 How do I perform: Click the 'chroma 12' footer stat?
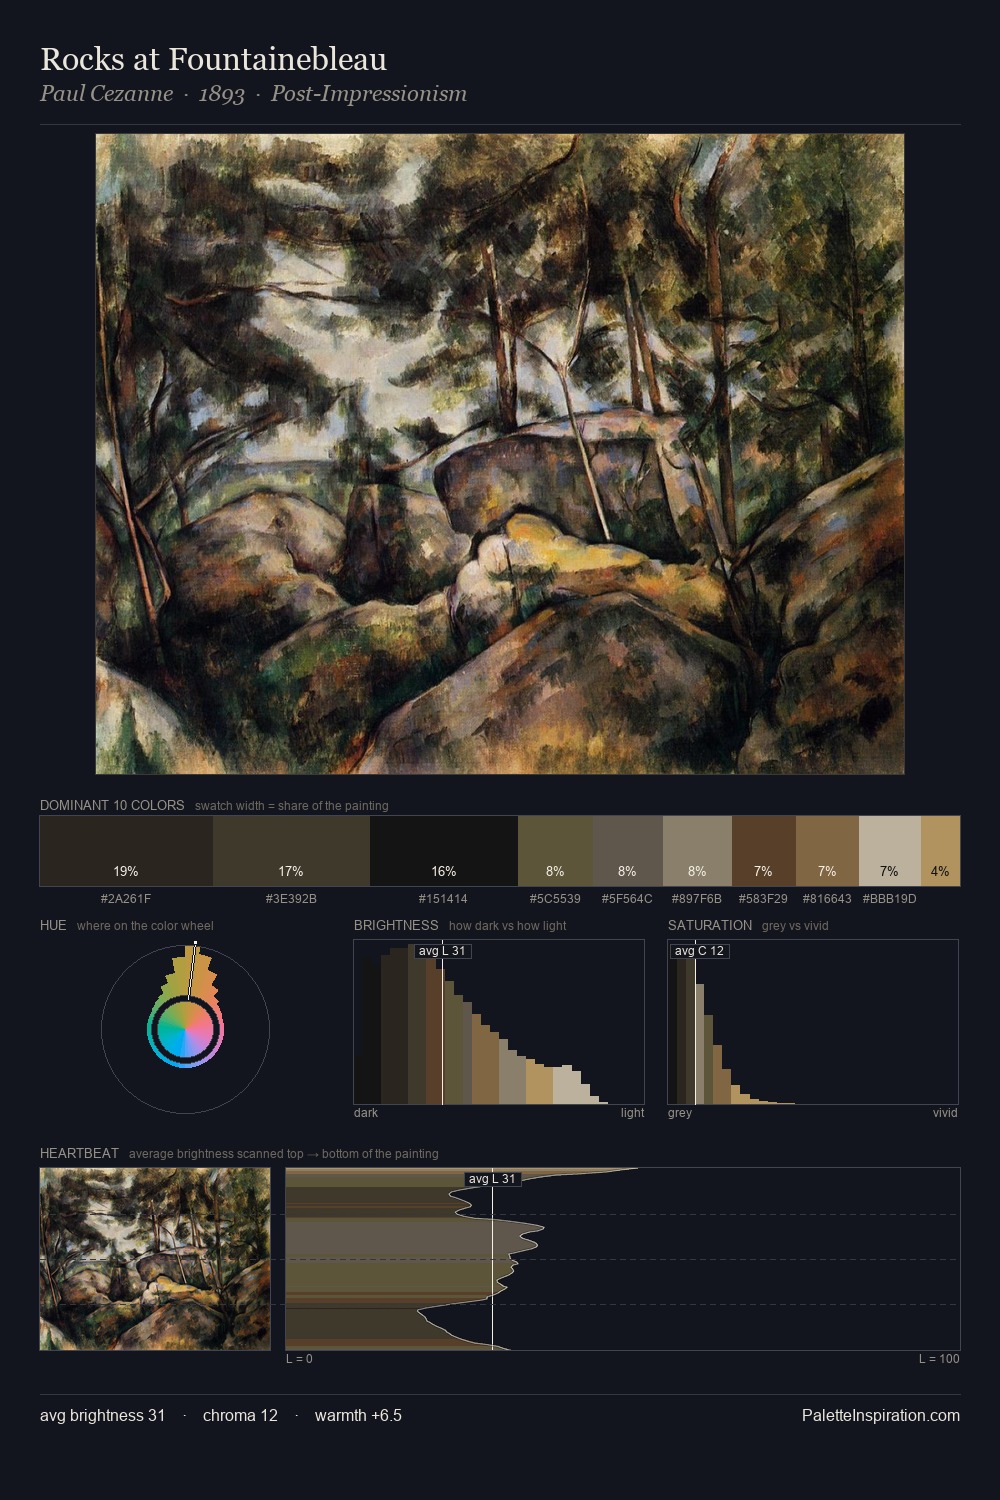[x=240, y=1415]
